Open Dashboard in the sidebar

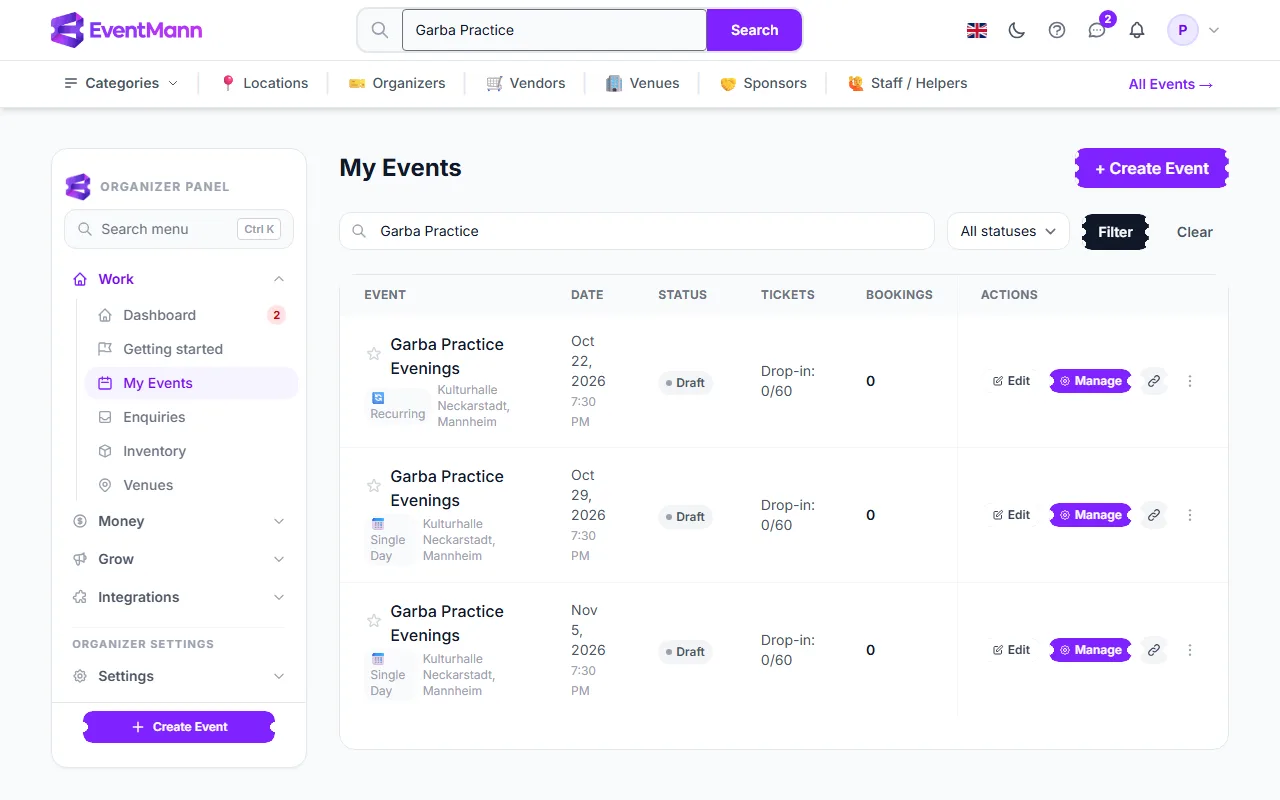point(191,315)
